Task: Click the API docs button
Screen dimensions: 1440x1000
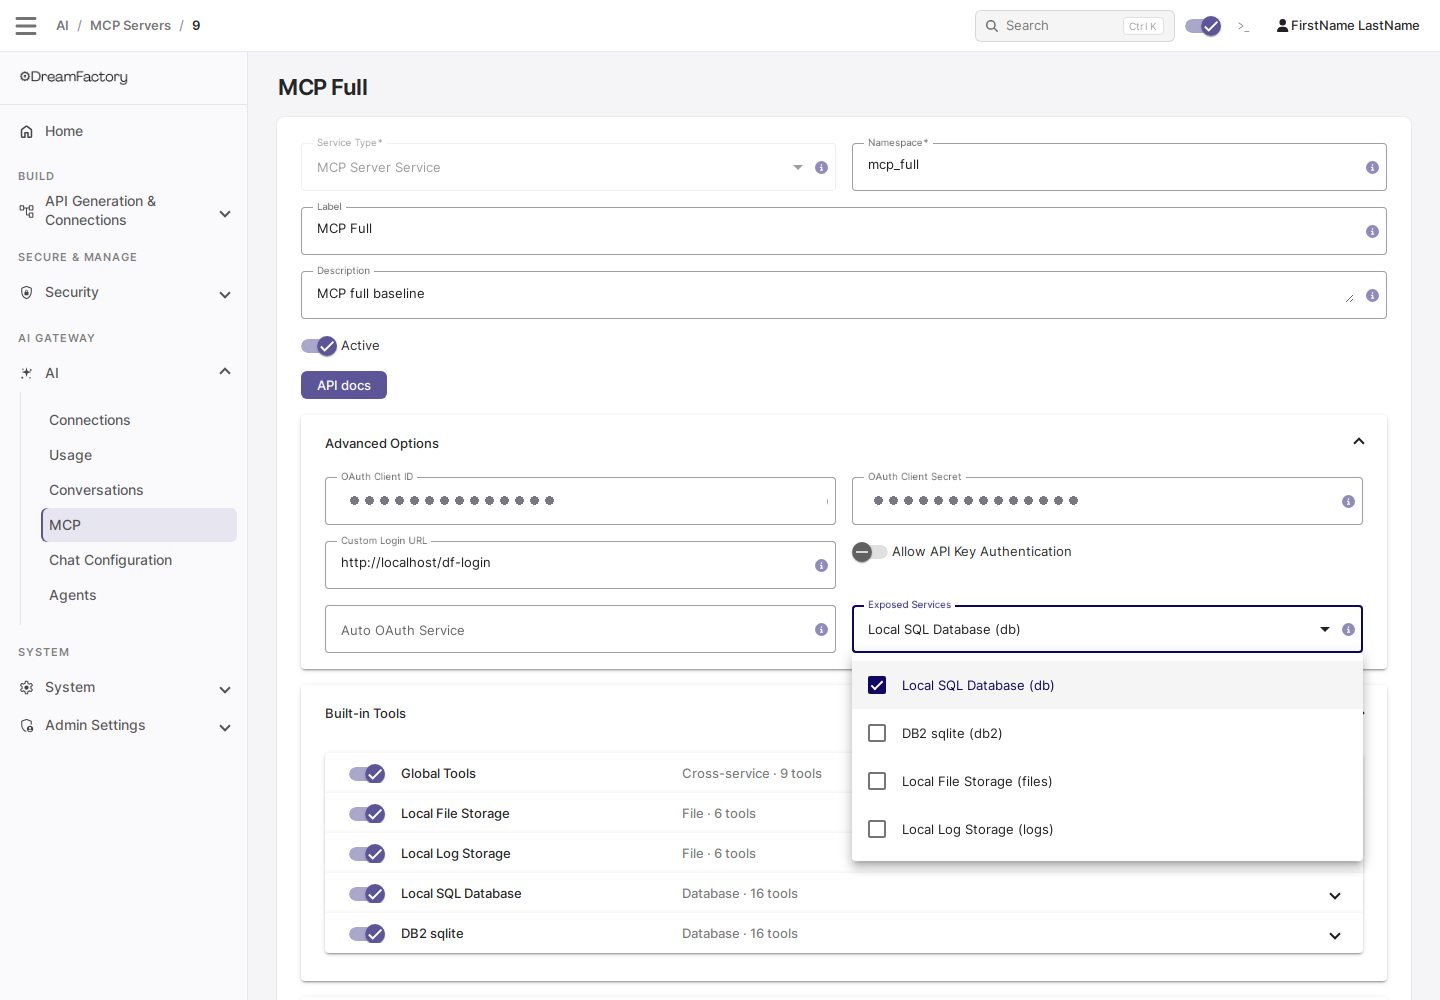Action: [x=344, y=385]
